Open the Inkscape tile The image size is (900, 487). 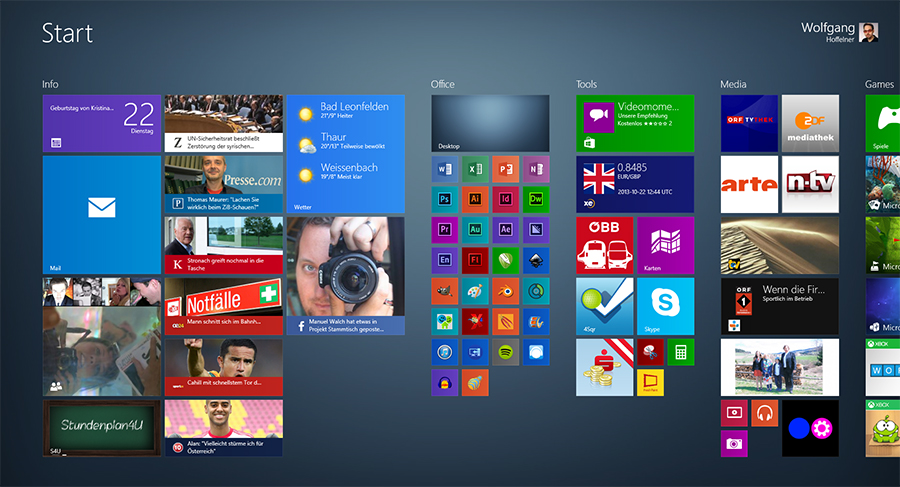coord(536,260)
